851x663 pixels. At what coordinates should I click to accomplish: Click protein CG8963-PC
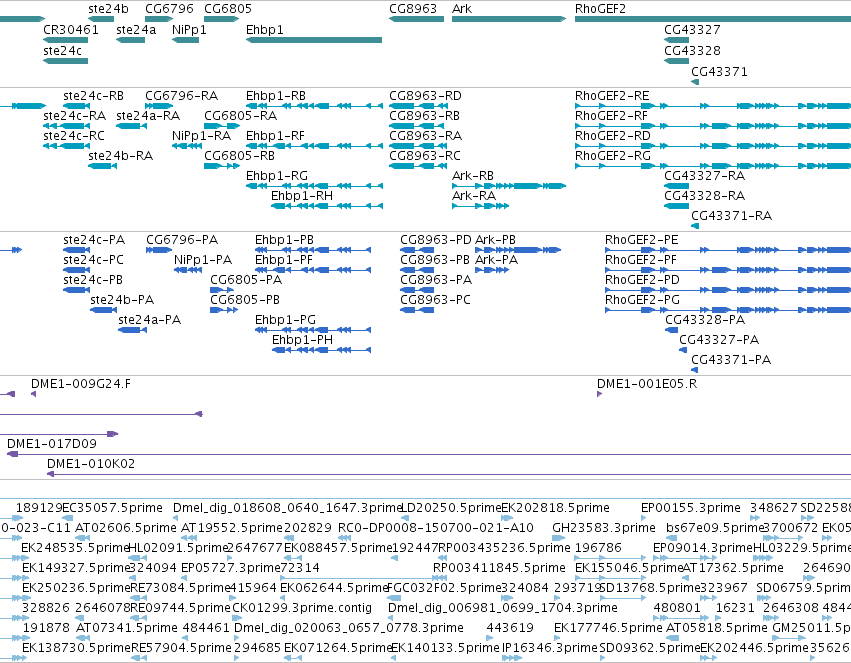(x=435, y=299)
